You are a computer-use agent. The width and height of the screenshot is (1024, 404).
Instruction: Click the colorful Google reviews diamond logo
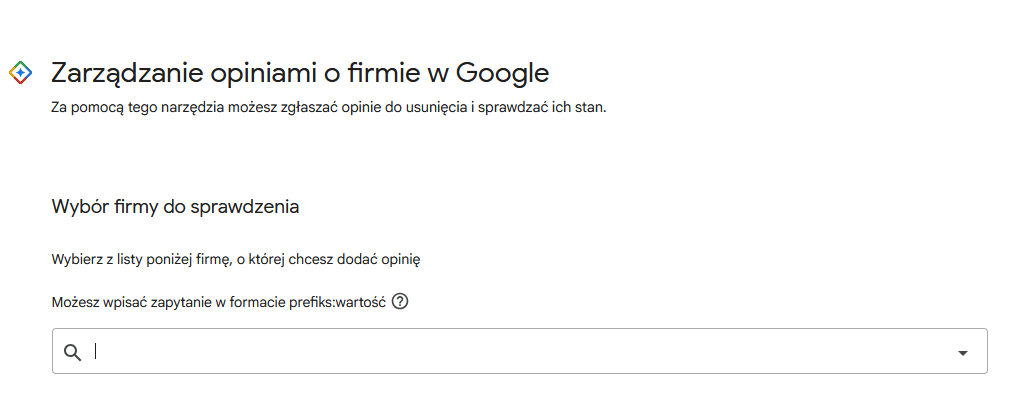pyautogui.click(x=20, y=72)
